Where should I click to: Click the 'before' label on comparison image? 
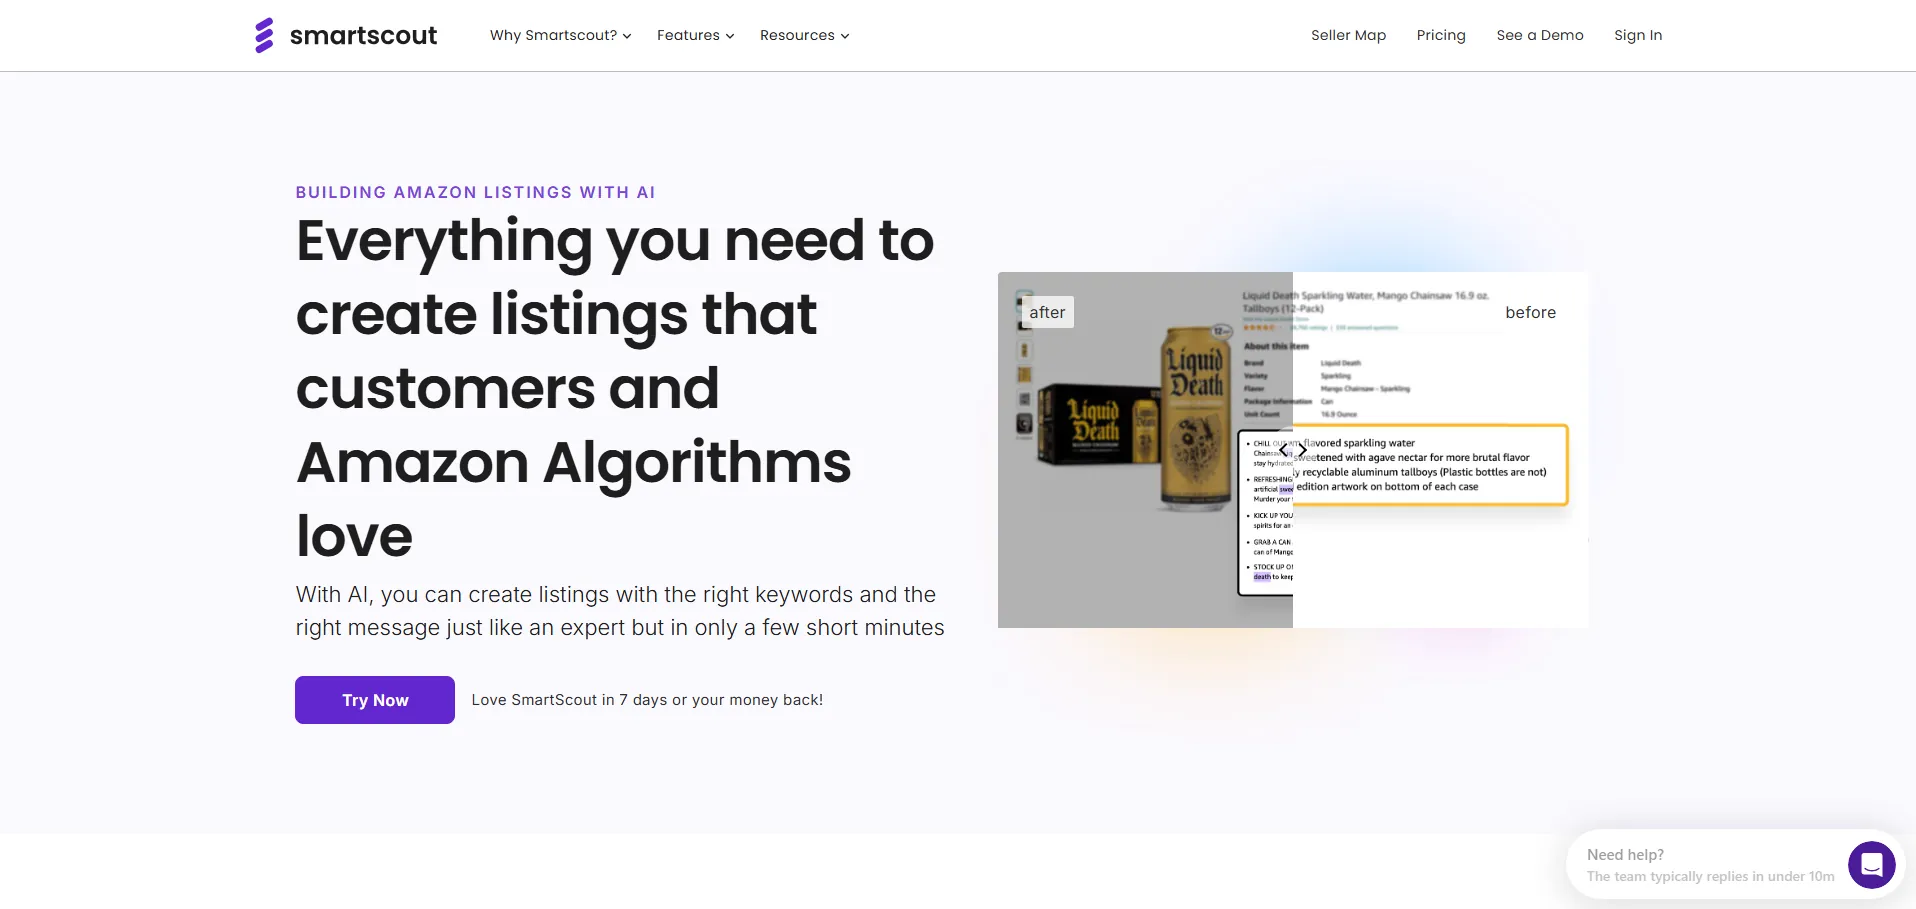tap(1530, 312)
